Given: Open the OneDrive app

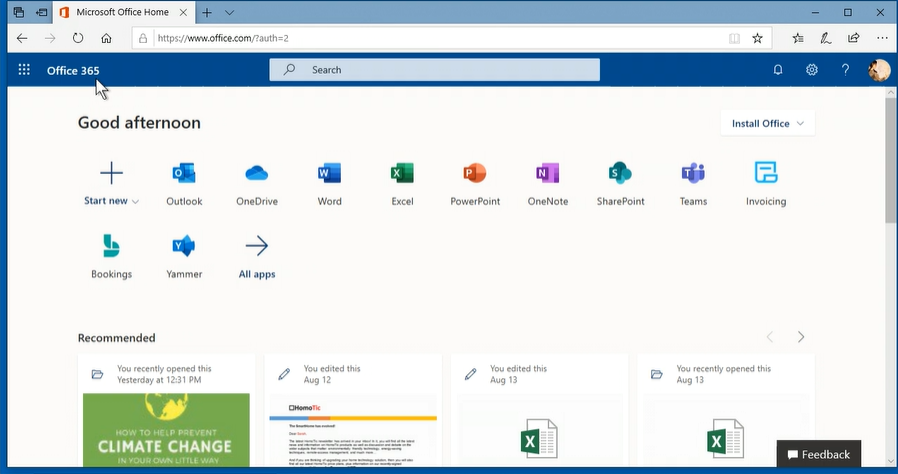Looking at the screenshot, I should click(257, 184).
